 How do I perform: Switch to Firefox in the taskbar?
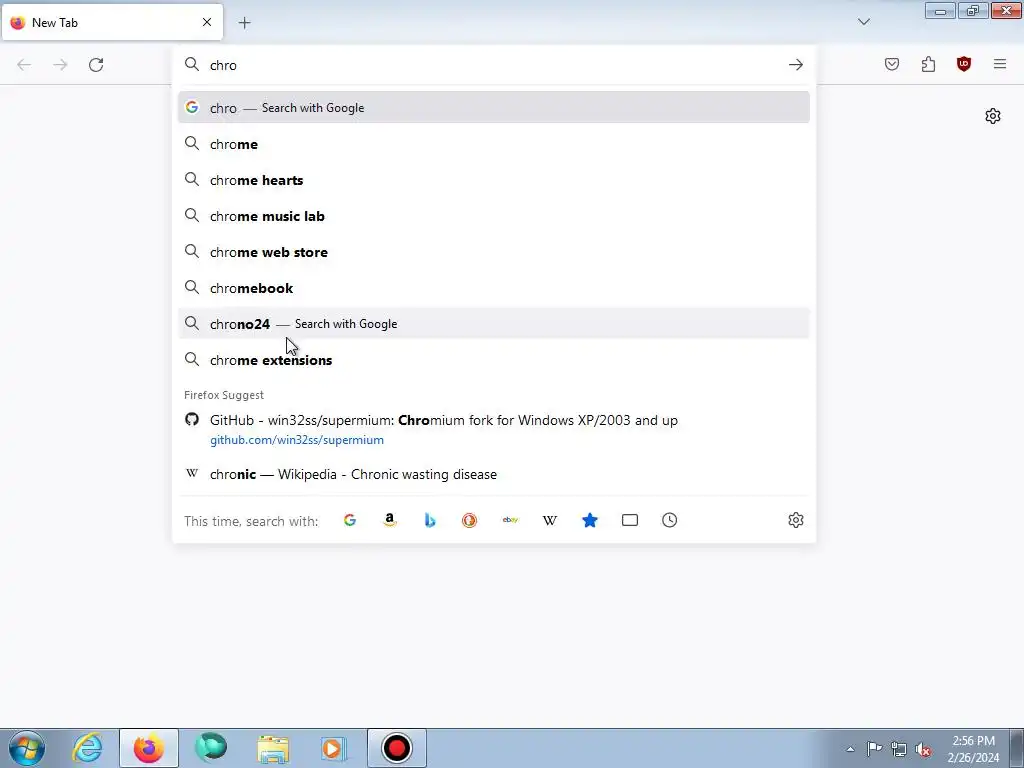149,748
